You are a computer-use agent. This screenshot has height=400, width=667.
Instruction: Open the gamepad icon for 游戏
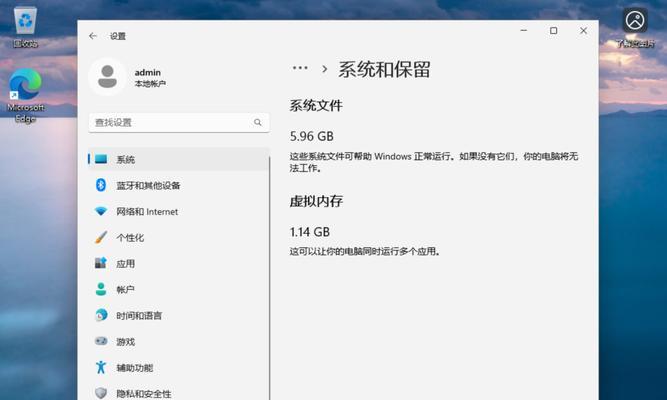point(101,341)
